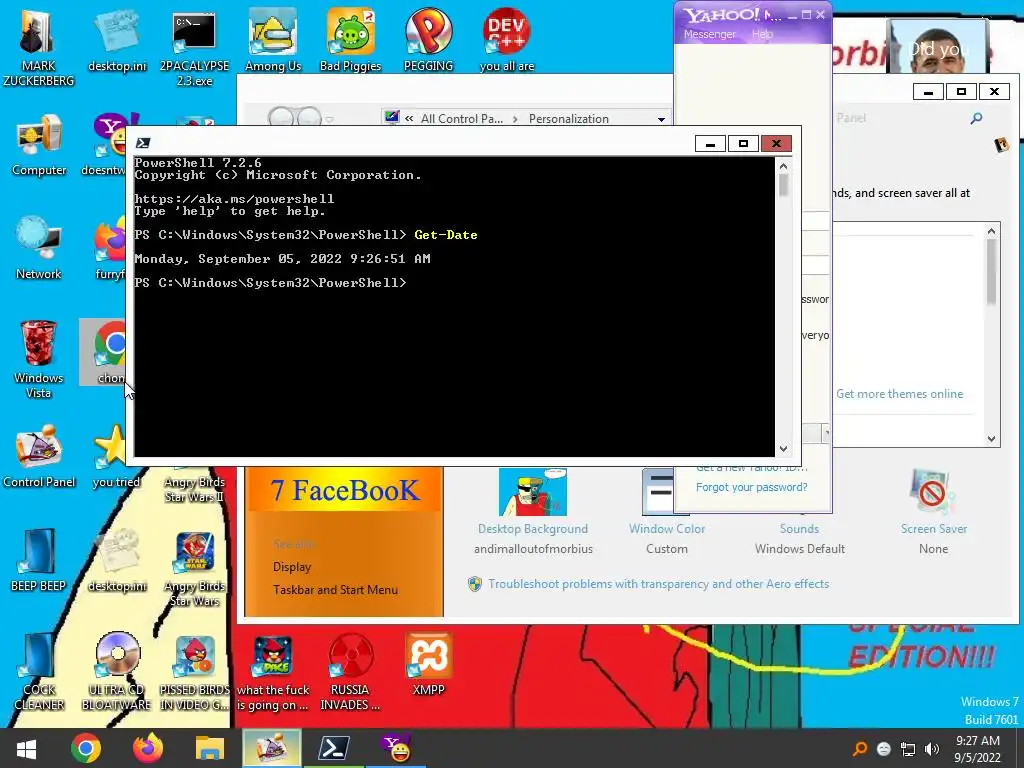Open RUSSIA INVADES radioactive icon

[350, 671]
